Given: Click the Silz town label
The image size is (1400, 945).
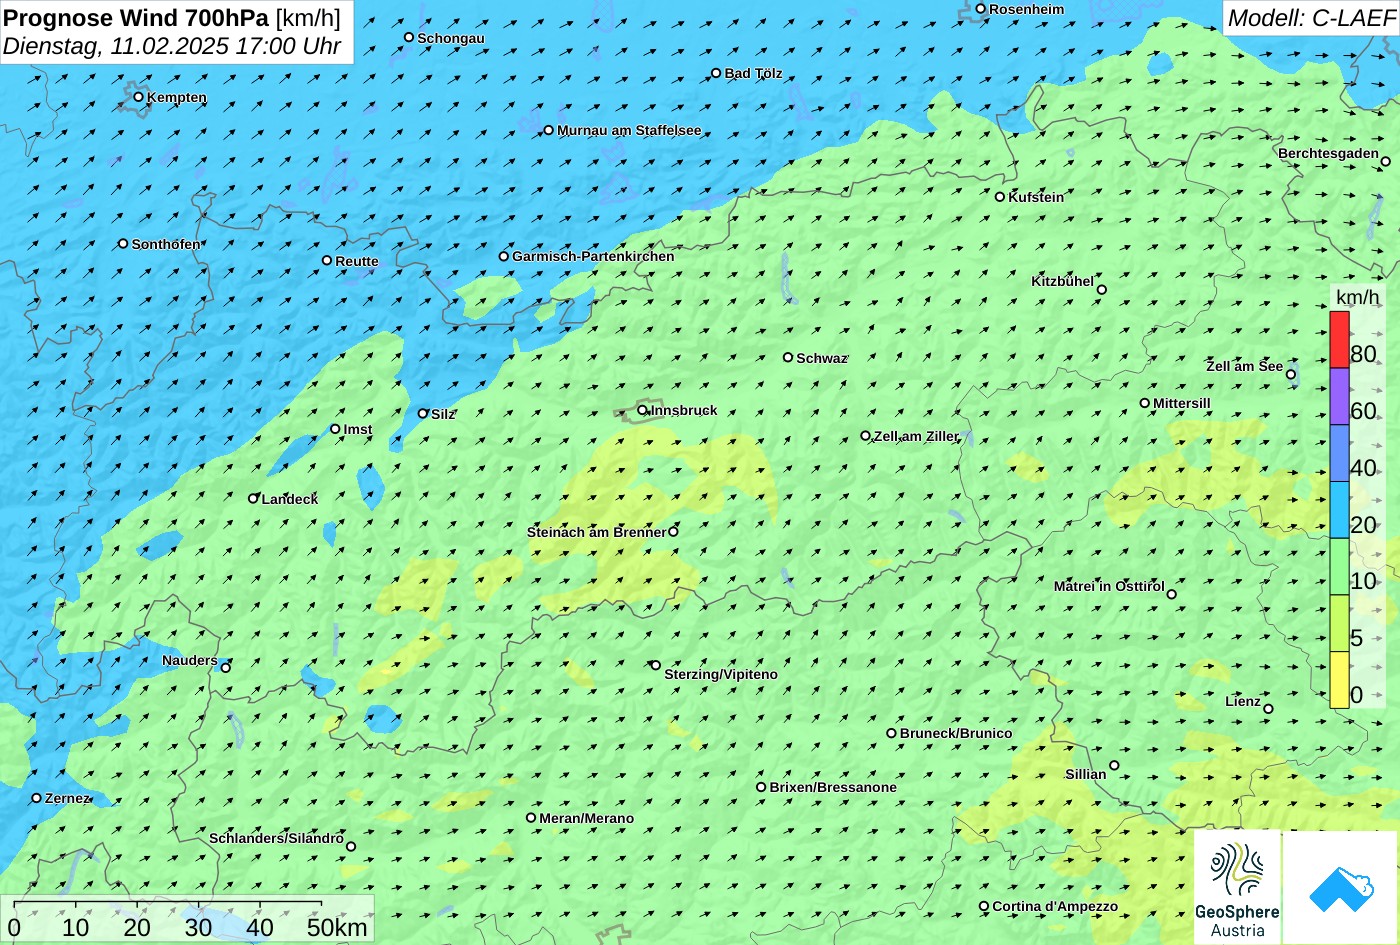Looking at the screenshot, I should click(443, 414).
